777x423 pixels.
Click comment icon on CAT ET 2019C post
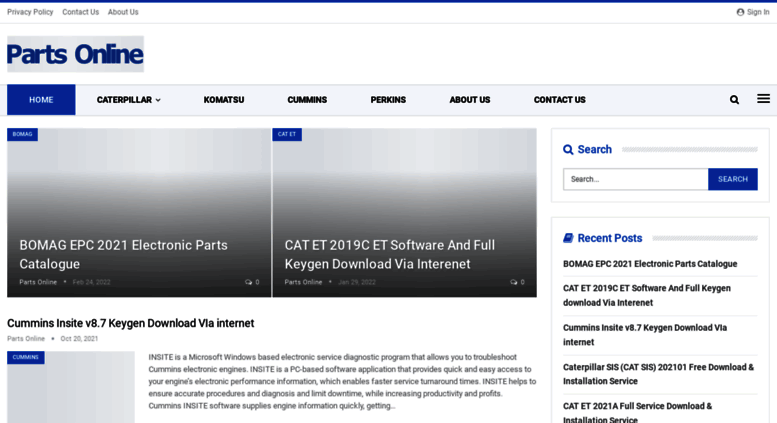[x=513, y=282]
